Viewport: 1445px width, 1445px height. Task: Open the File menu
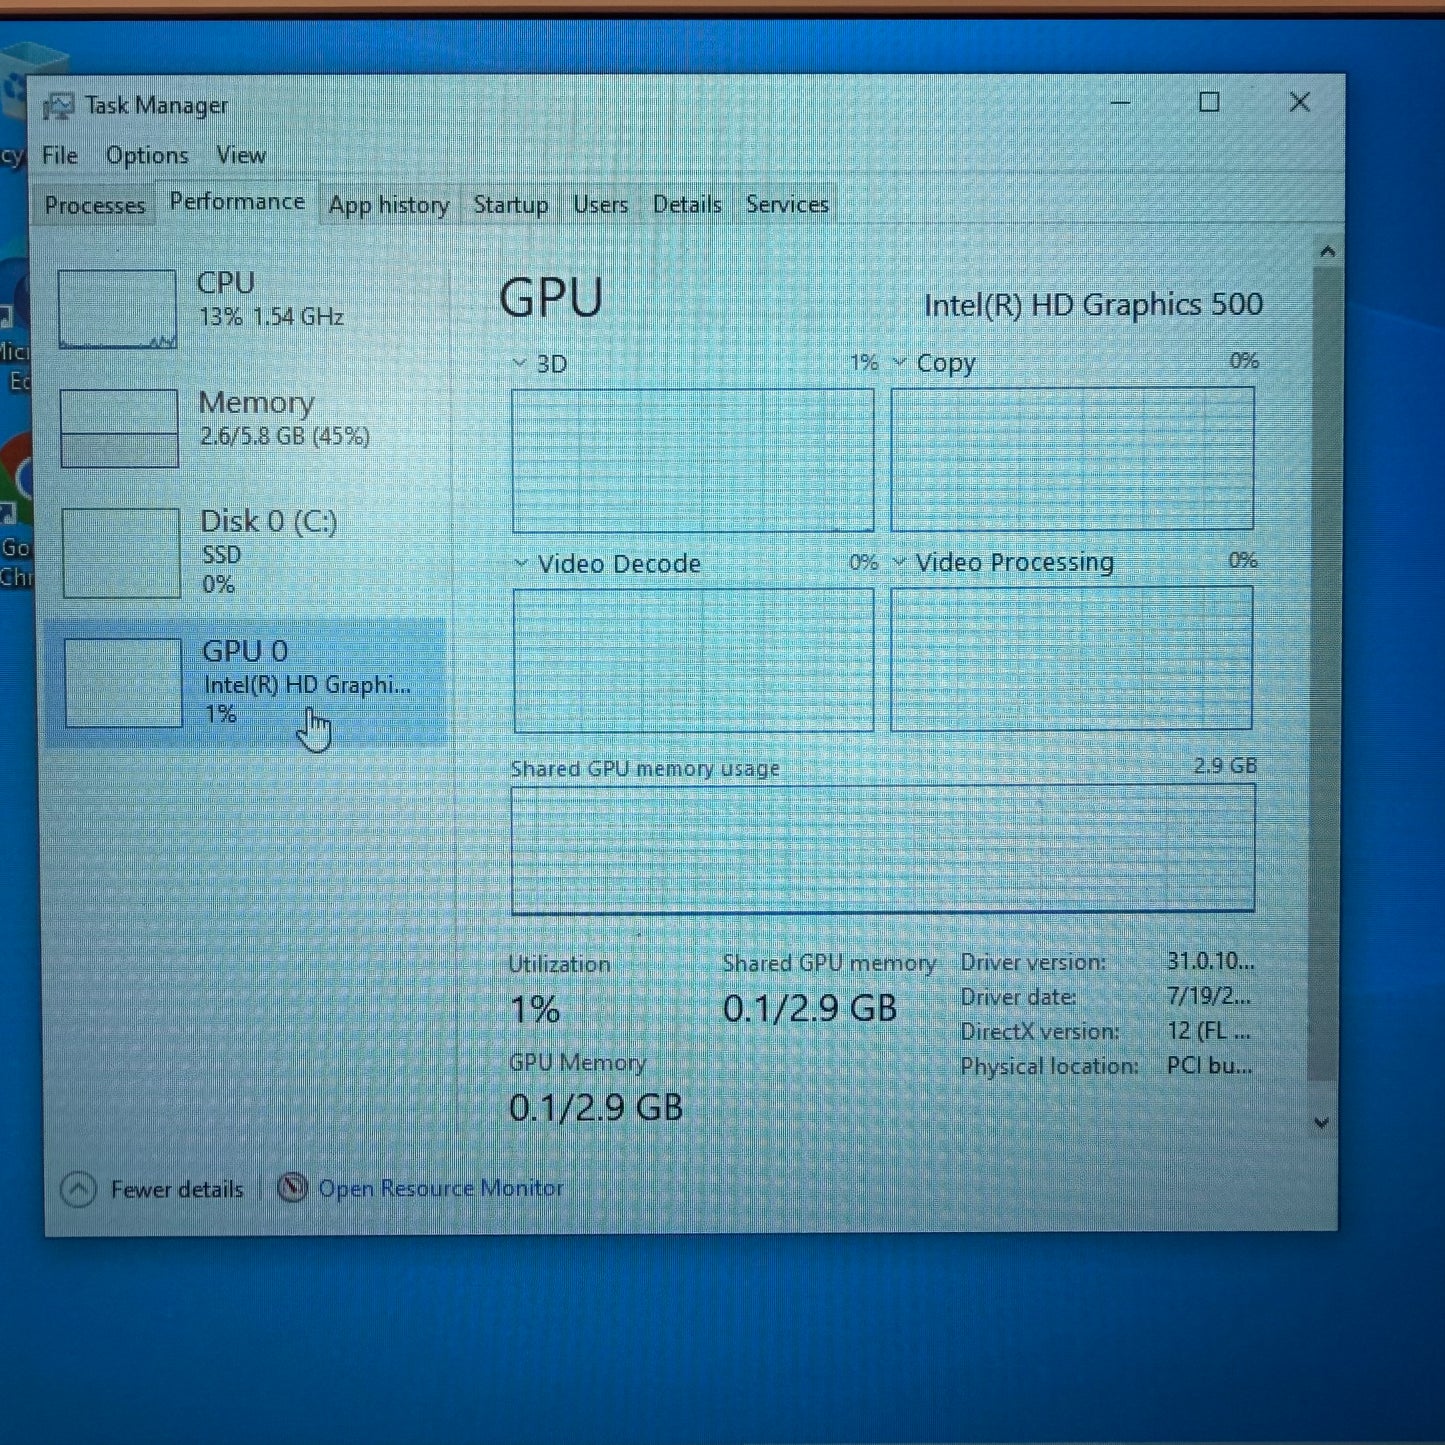coord(59,155)
